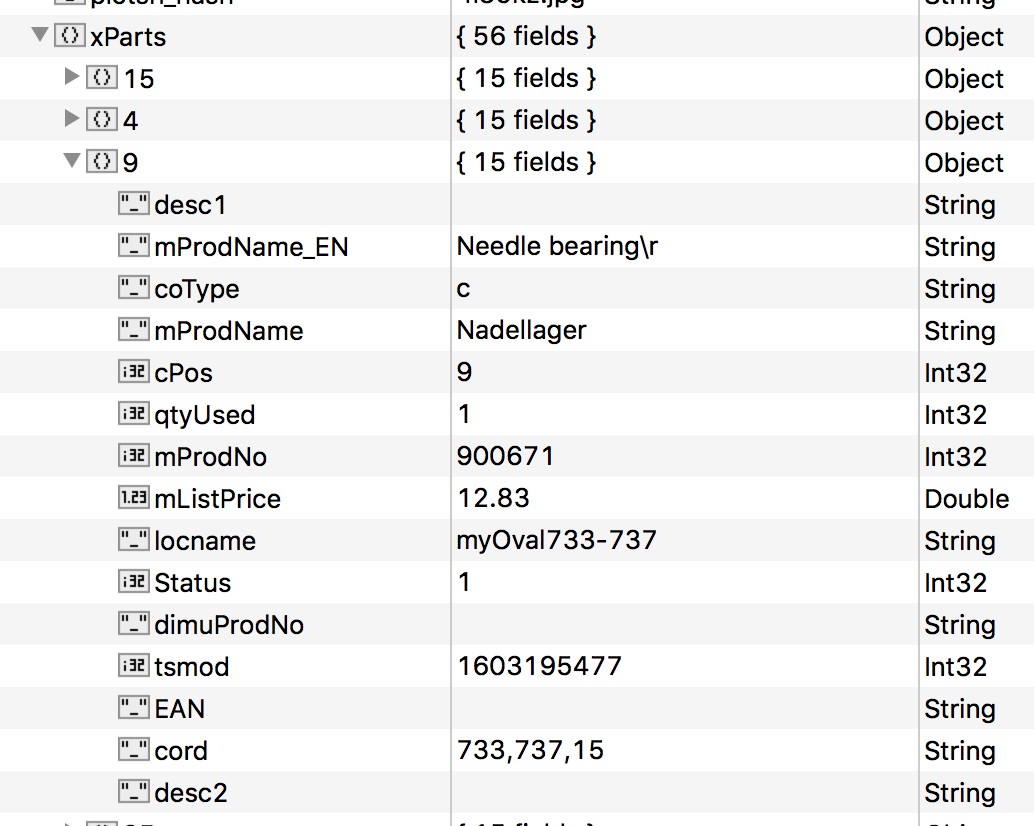Viewport: 1034px width, 826px height.
Task: Click the Int32 icon beside cPos
Action: pos(133,373)
